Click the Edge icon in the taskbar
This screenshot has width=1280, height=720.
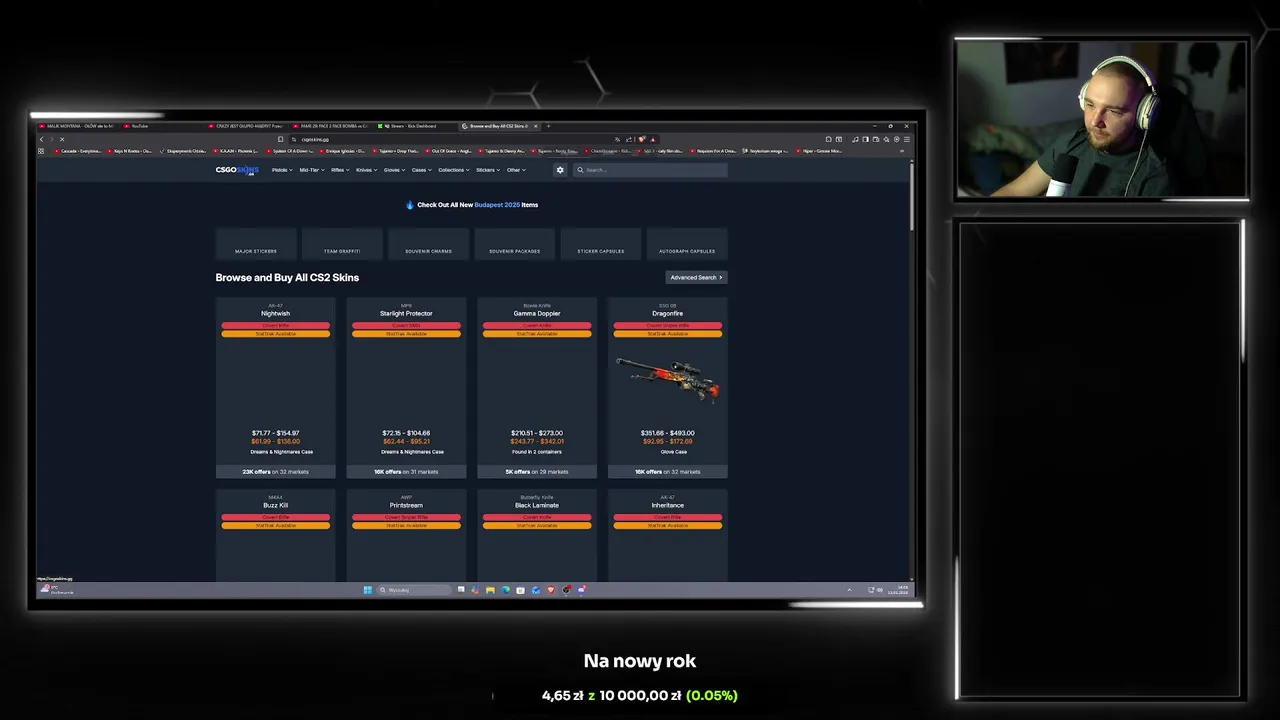(505, 590)
